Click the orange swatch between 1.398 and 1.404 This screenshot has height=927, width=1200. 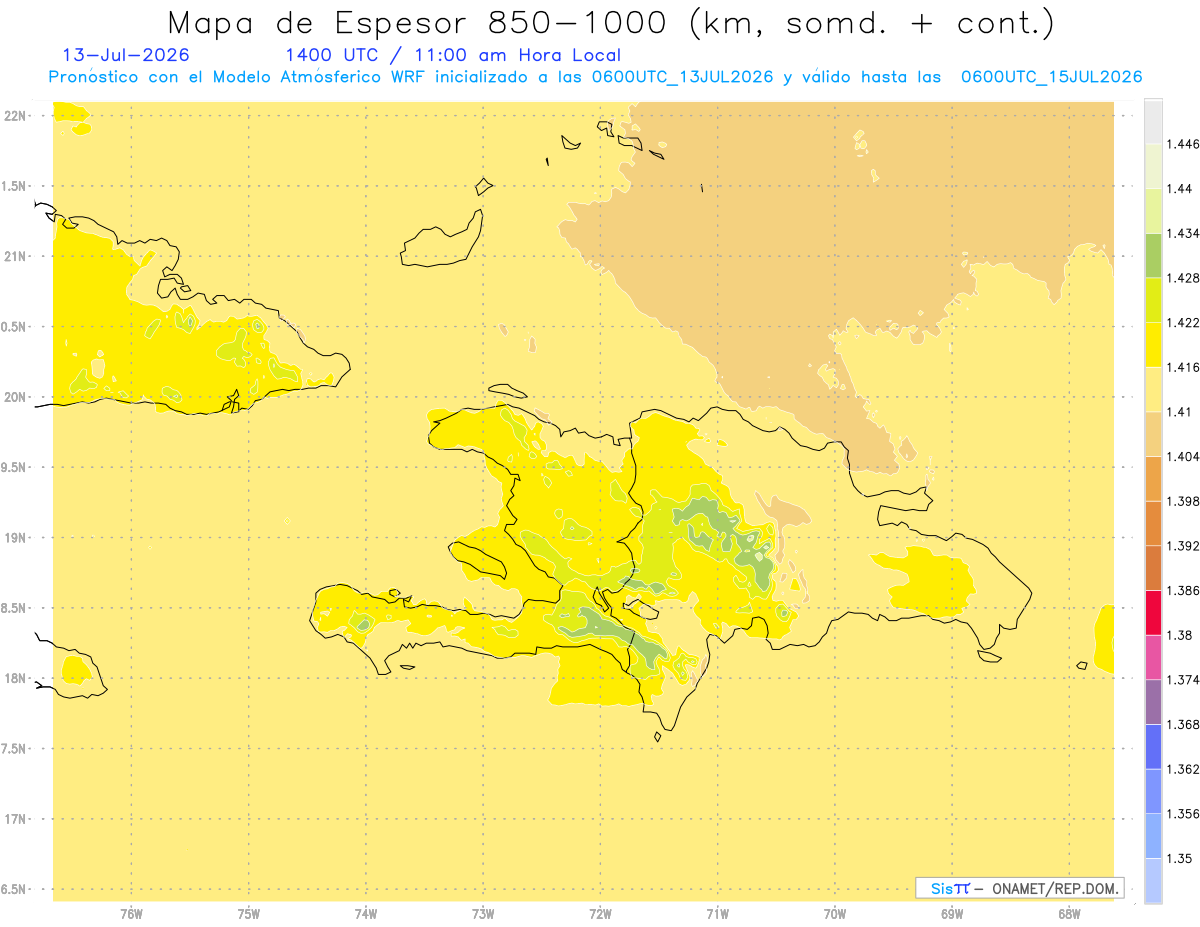1153,478
